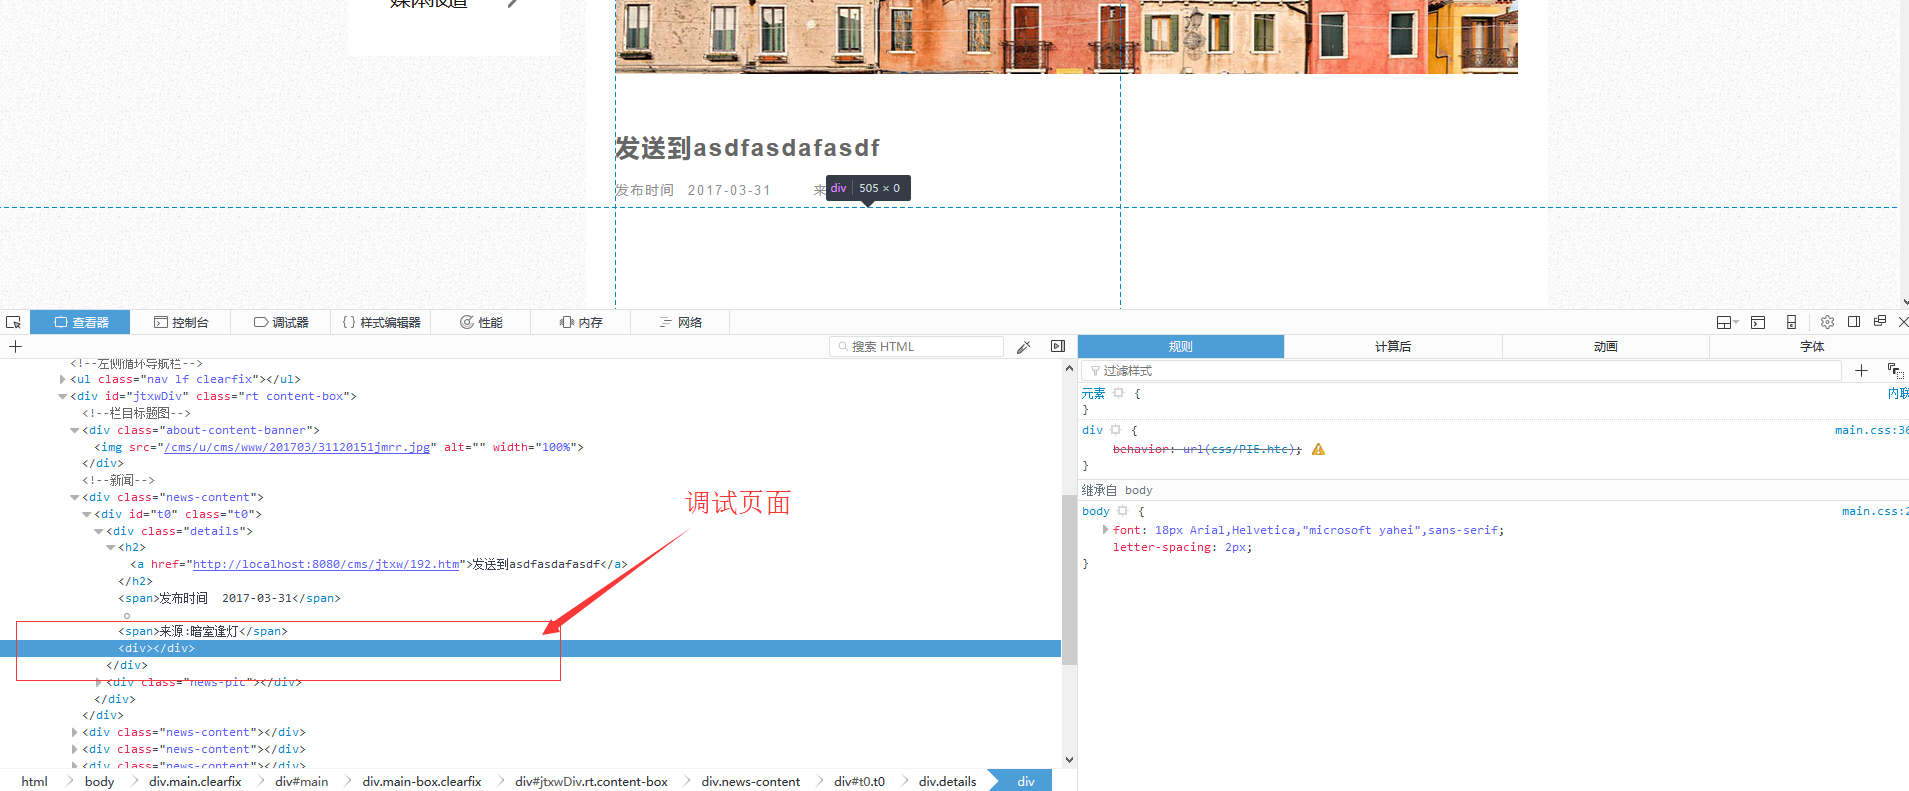Image resolution: width=1909 pixels, height=791 pixels.
Task: Close the developer tools panel
Action: click(x=1903, y=322)
